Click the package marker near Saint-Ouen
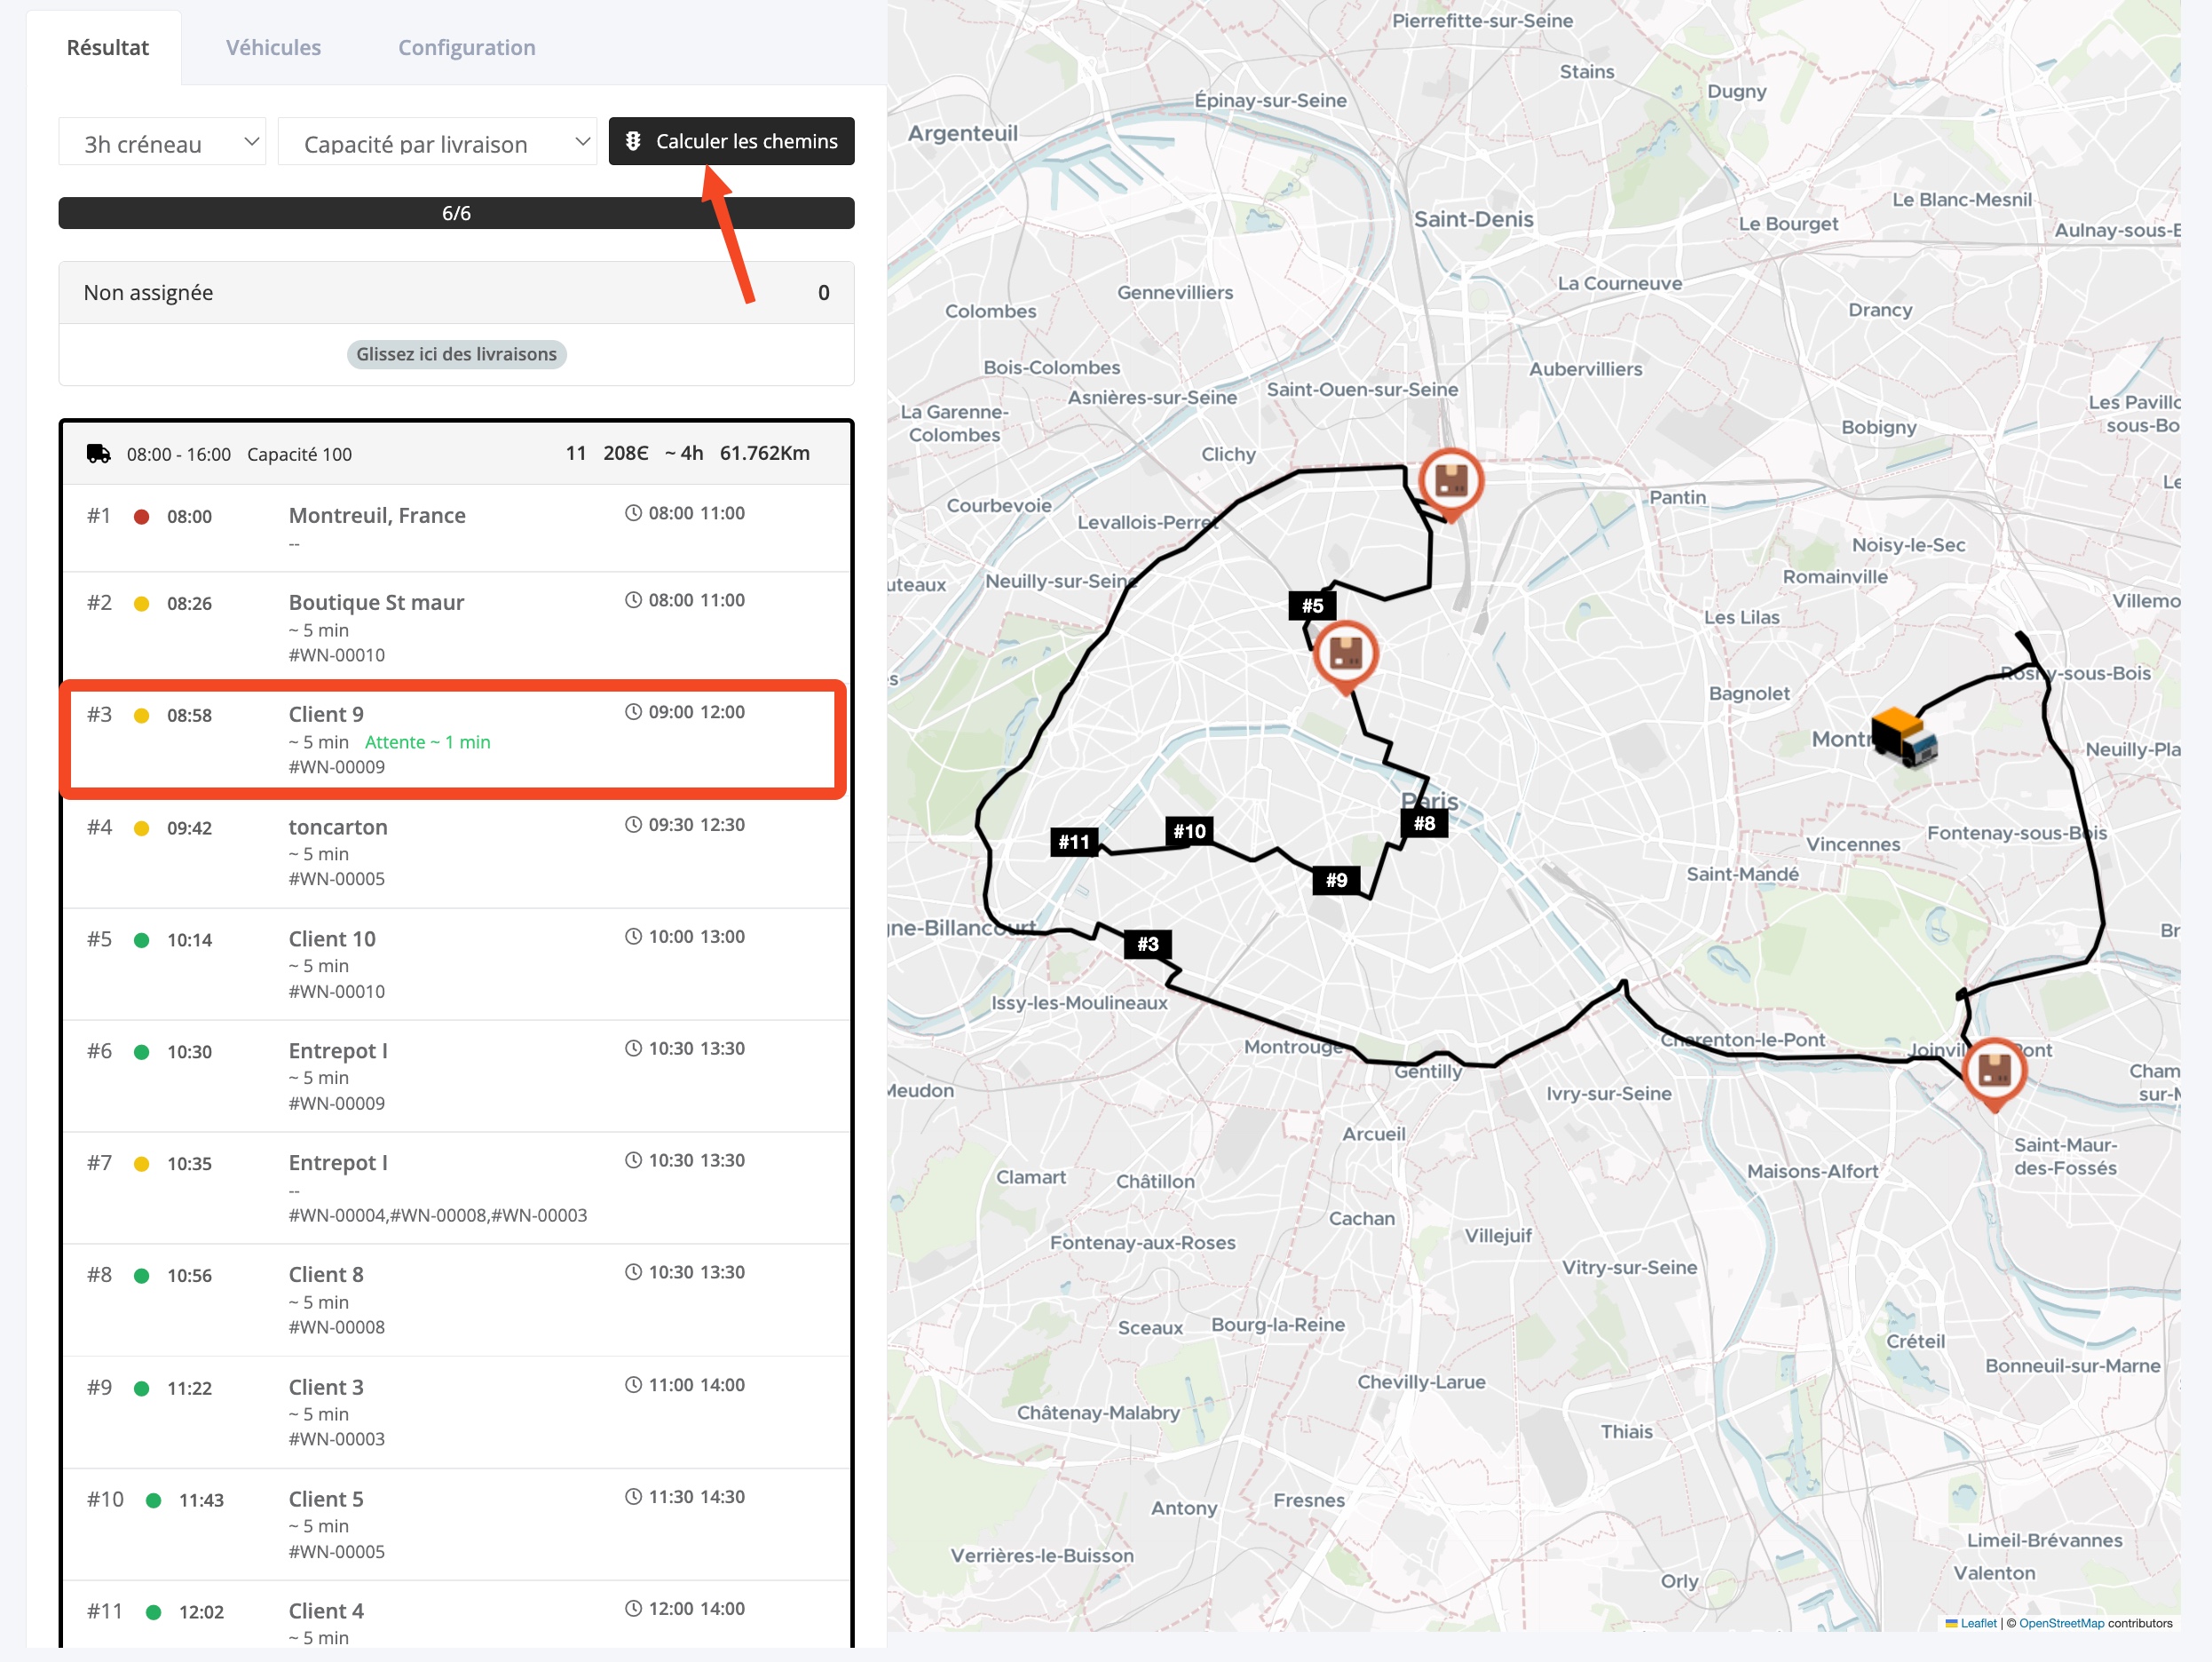Screen dimensions: 2212x1662 1451,481
